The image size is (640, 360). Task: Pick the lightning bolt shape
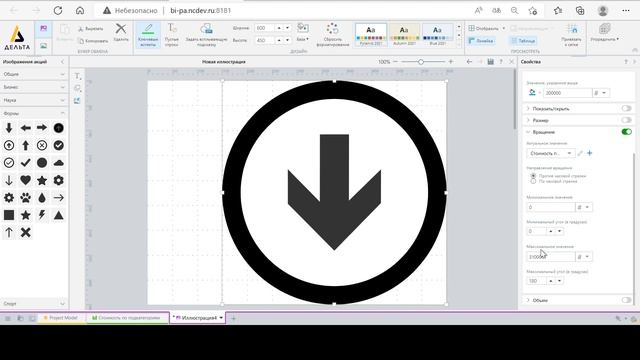[x=42, y=215]
